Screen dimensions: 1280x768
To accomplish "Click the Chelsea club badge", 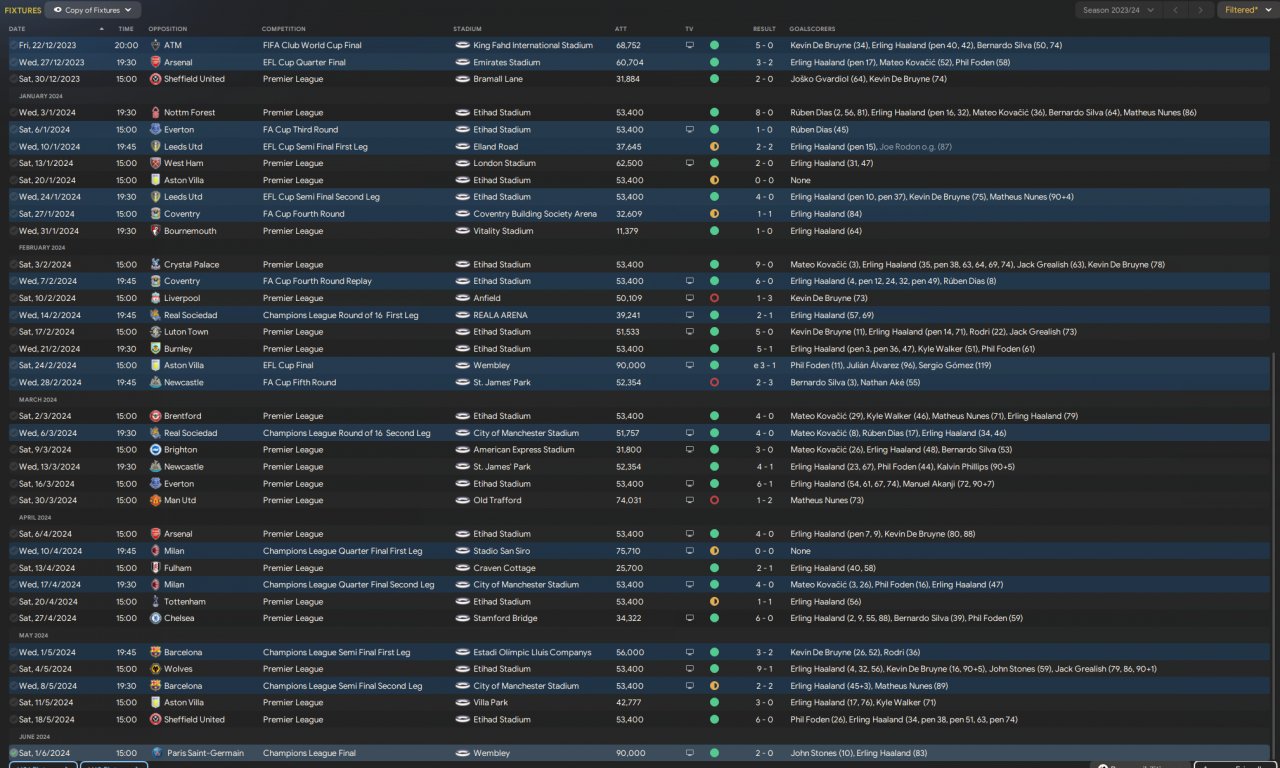I will click(155, 618).
